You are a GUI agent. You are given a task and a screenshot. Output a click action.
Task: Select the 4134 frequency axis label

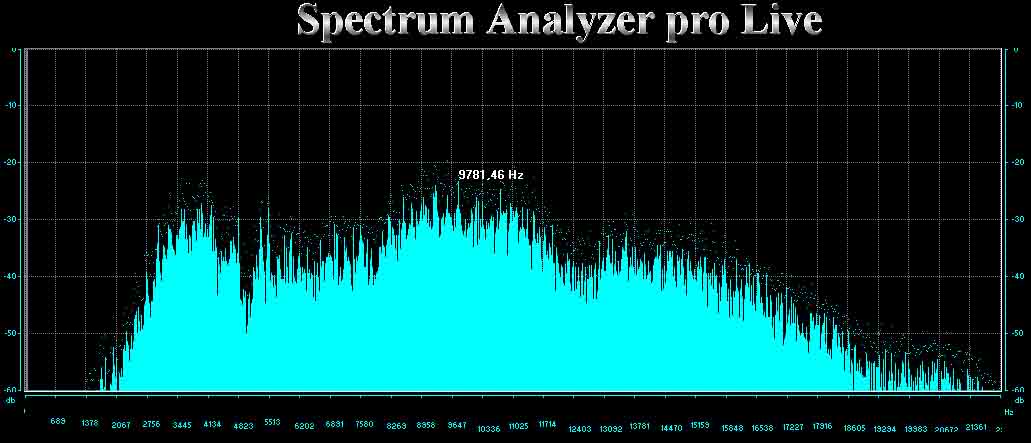click(x=212, y=424)
